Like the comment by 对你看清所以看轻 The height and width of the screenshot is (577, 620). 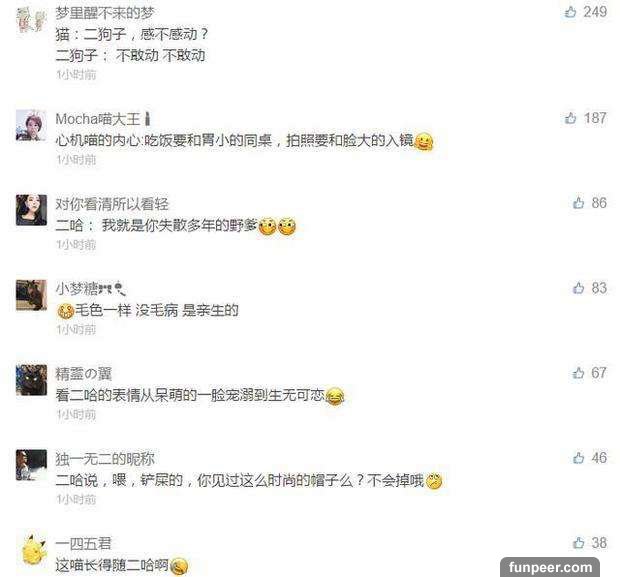[x=578, y=203]
